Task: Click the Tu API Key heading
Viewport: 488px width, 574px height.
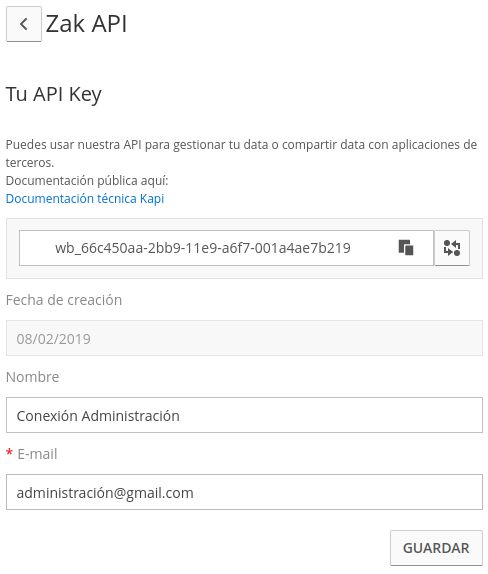Action: 54,94
